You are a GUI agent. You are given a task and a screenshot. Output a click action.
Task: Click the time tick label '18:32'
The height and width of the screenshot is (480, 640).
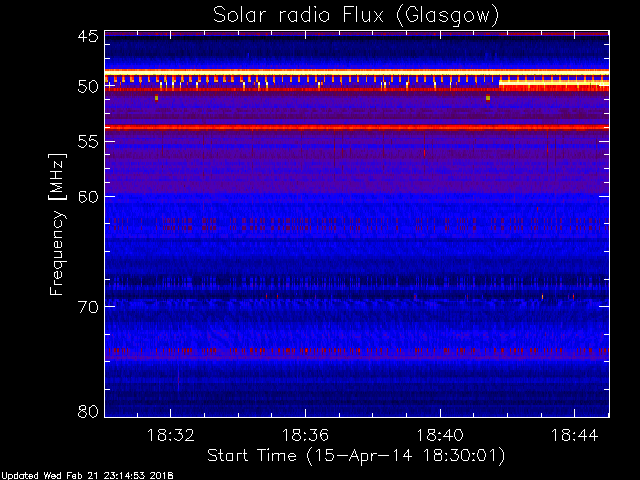[171, 435]
